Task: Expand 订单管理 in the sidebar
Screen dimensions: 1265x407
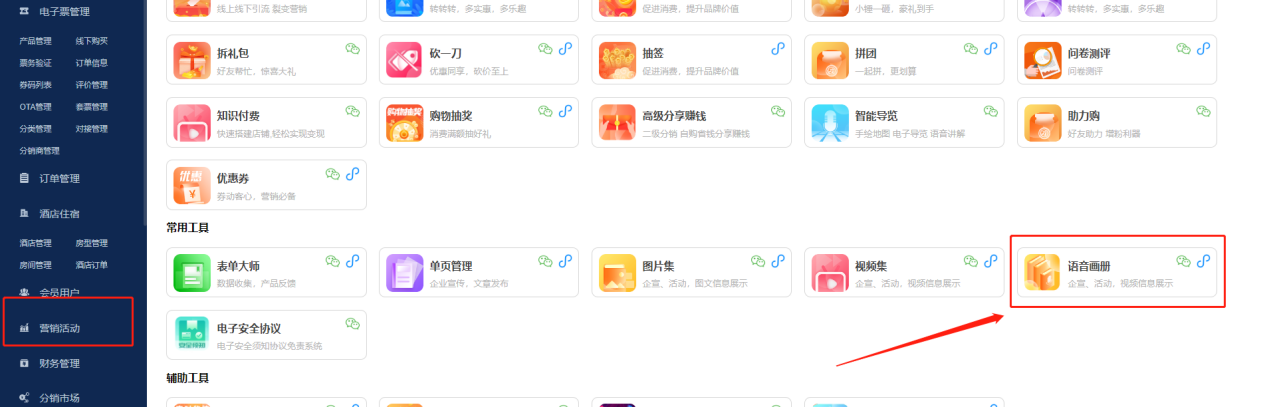Action: point(58,179)
